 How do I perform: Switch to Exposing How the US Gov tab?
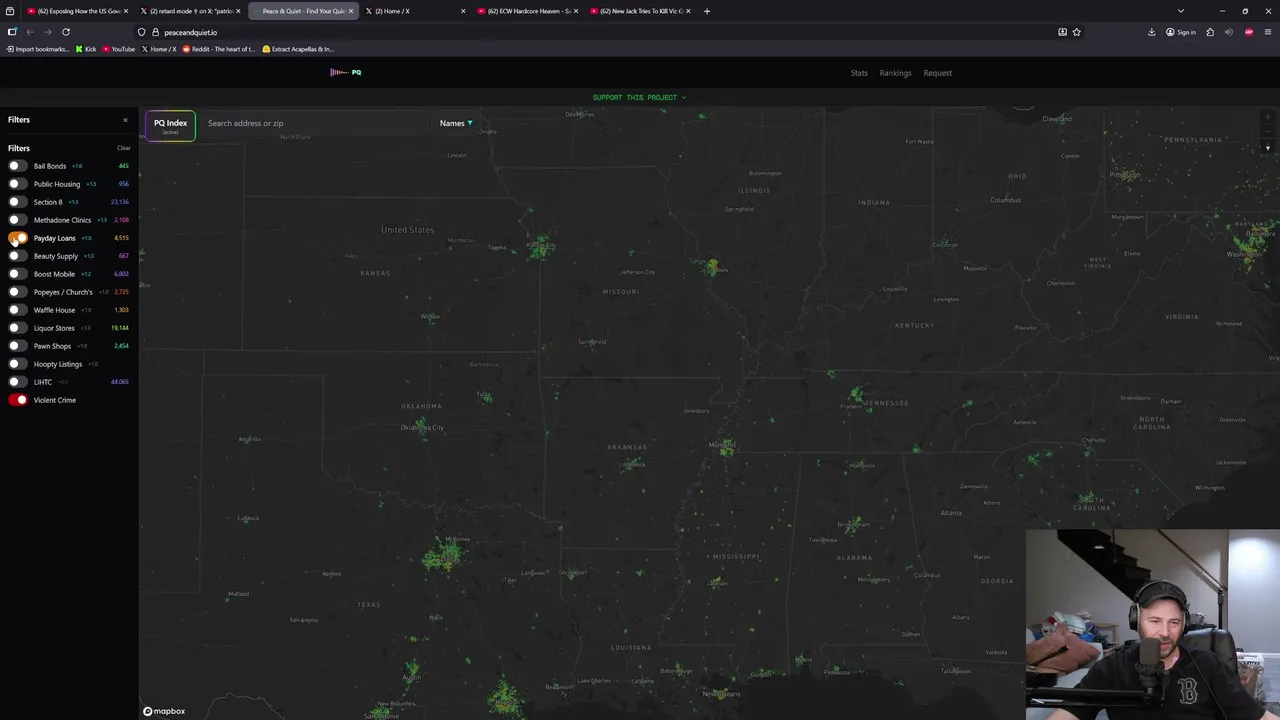[76, 11]
